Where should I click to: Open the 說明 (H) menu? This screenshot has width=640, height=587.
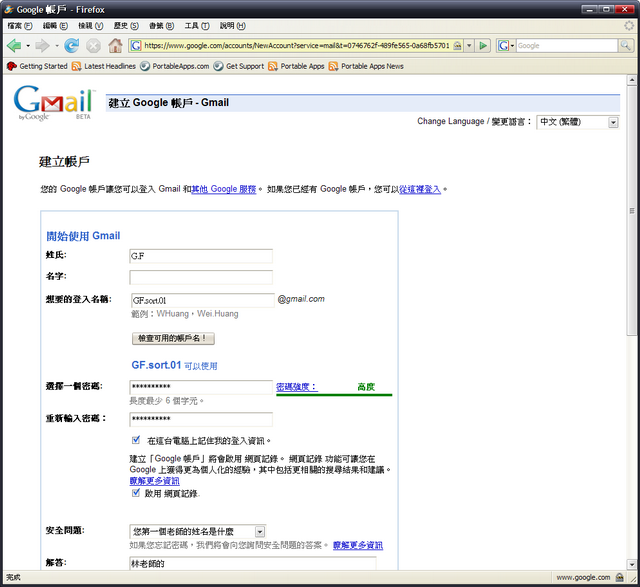click(x=233, y=26)
